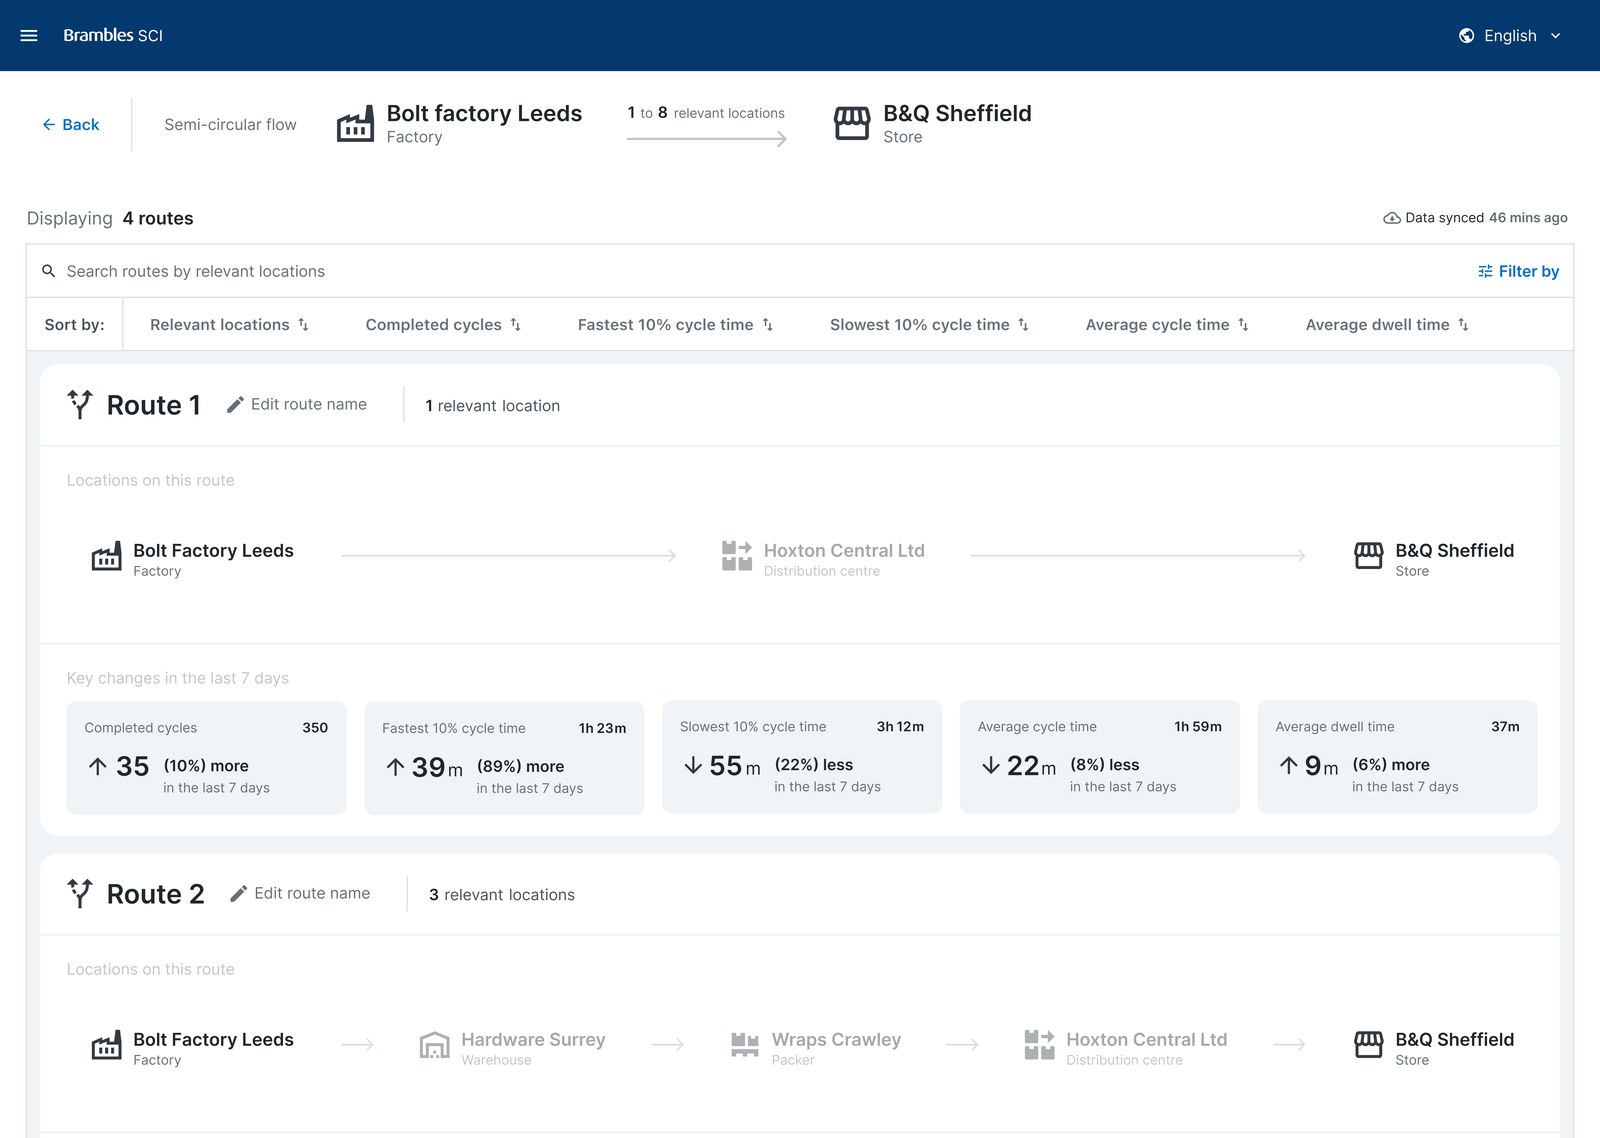Select Hoxton Central Ltd icon in Route 1
Image resolution: width=1600 pixels, height=1138 pixels.
[x=737, y=556]
